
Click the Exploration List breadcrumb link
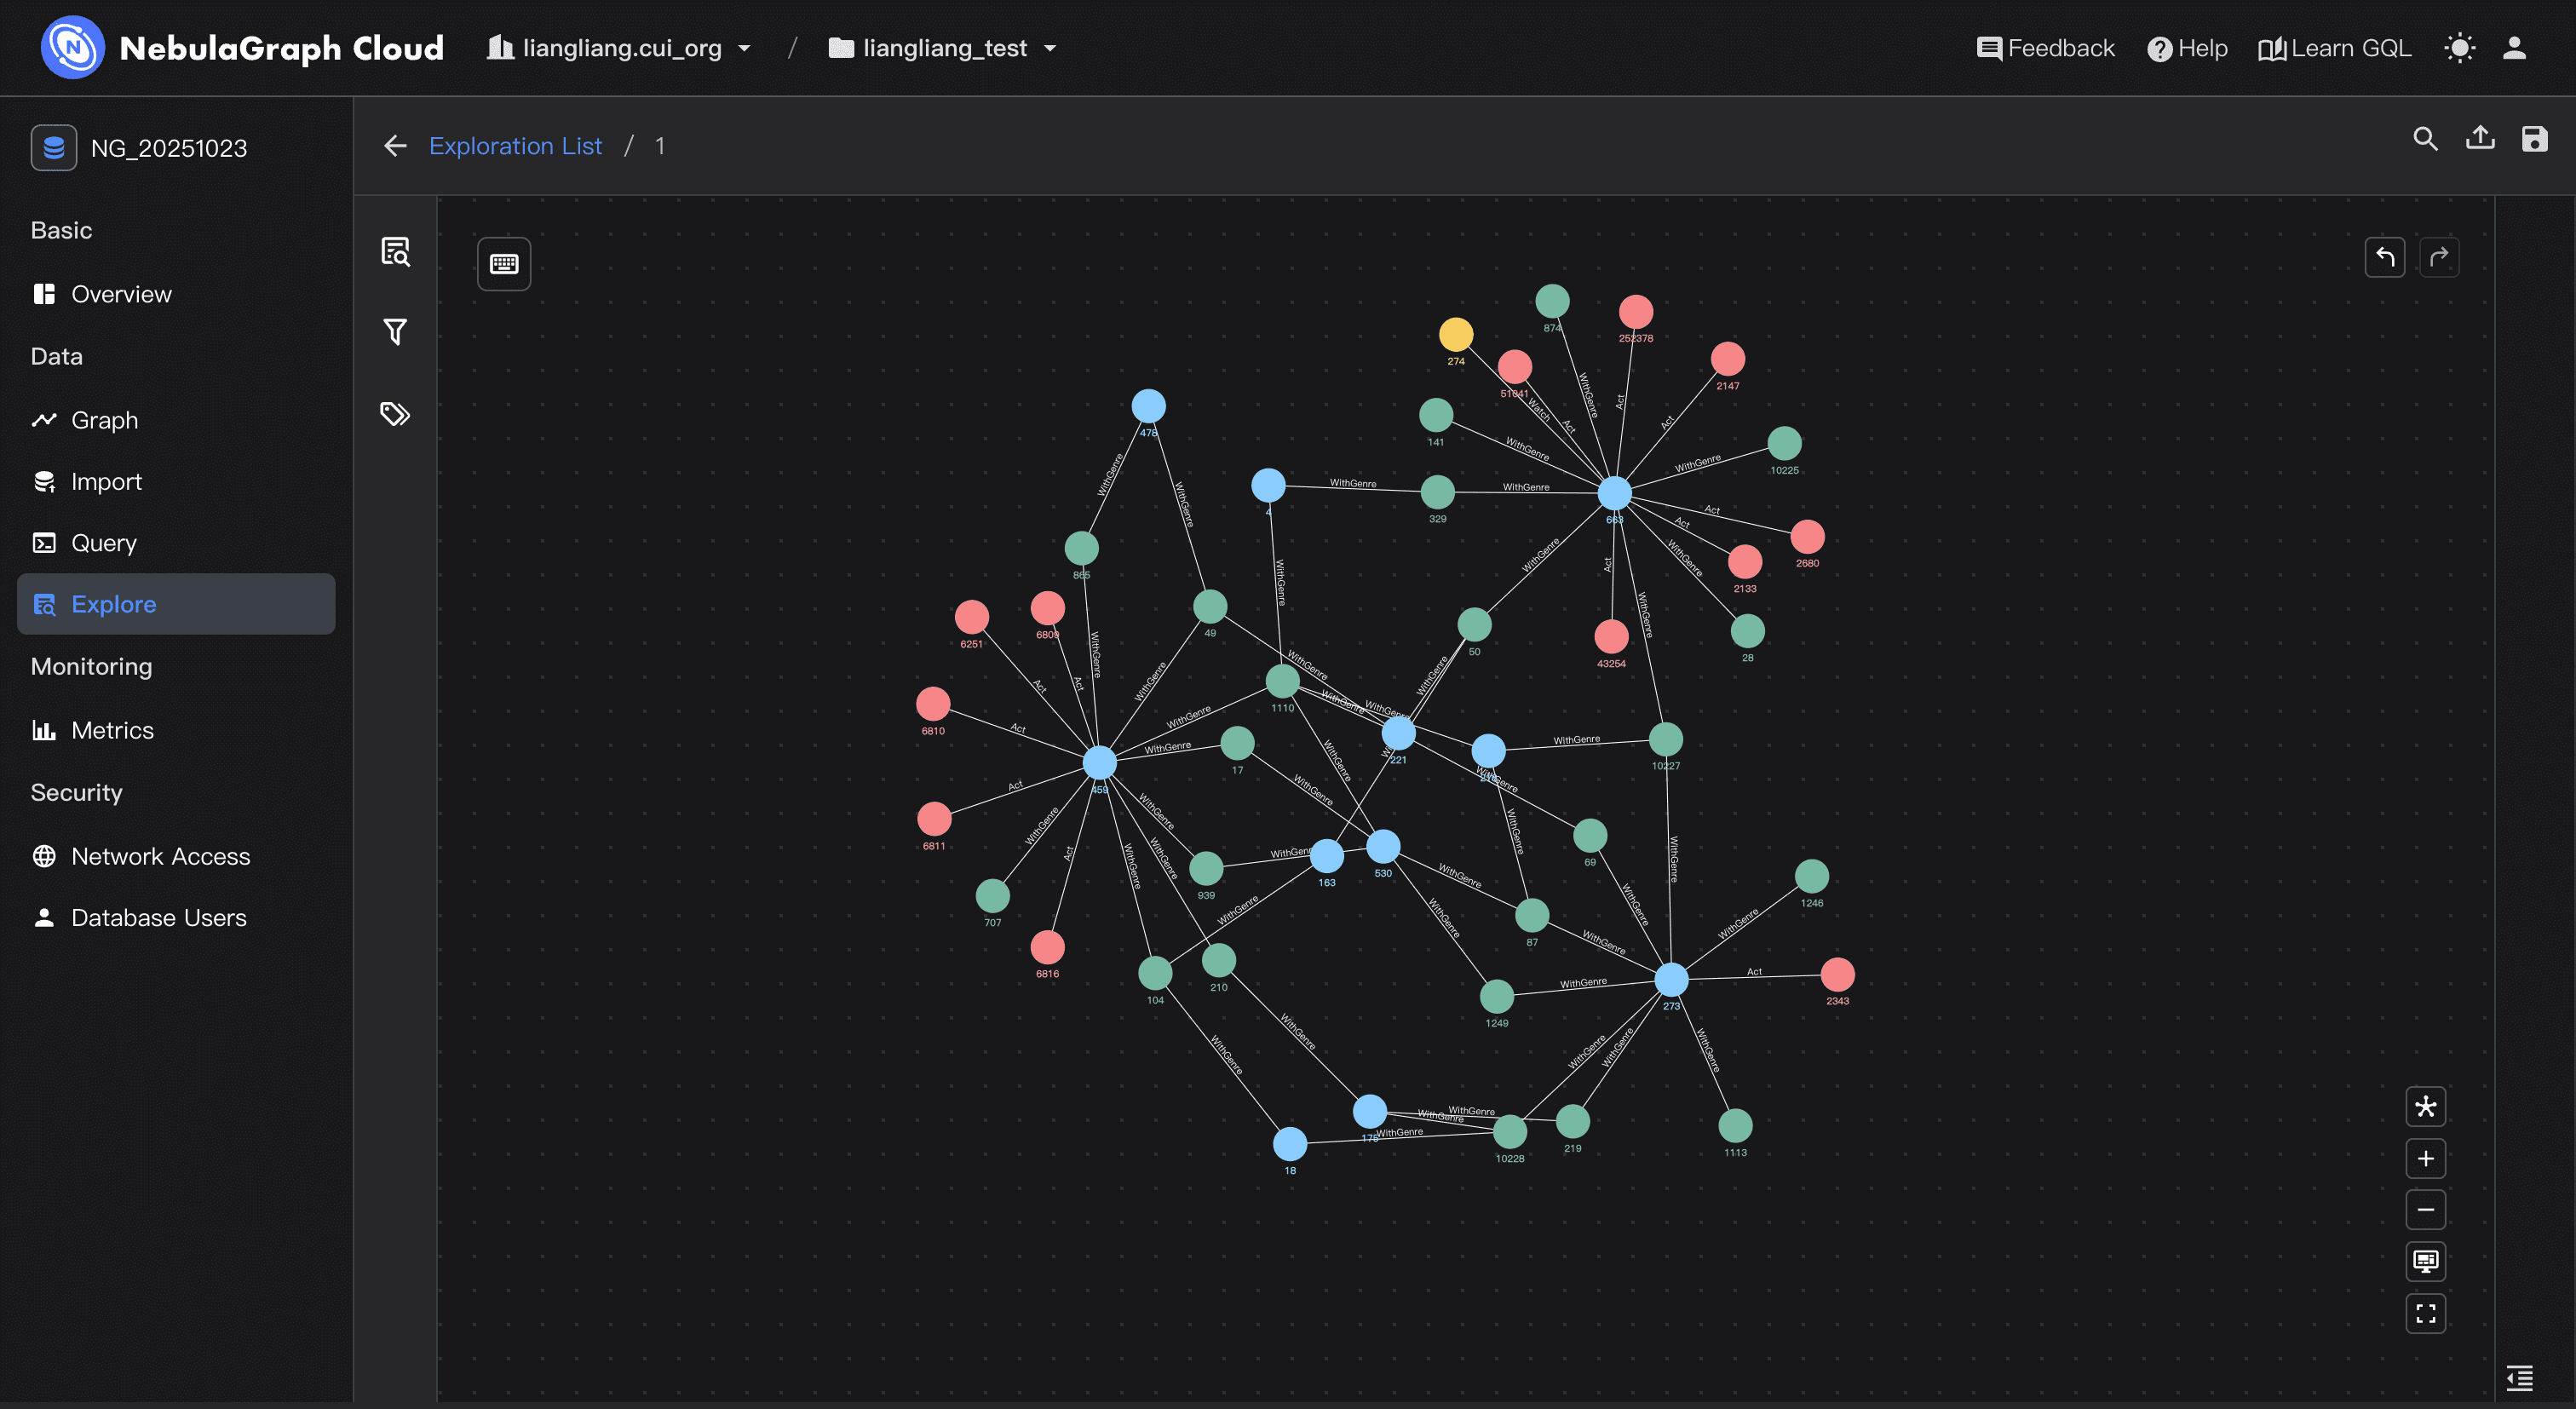(x=515, y=146)
